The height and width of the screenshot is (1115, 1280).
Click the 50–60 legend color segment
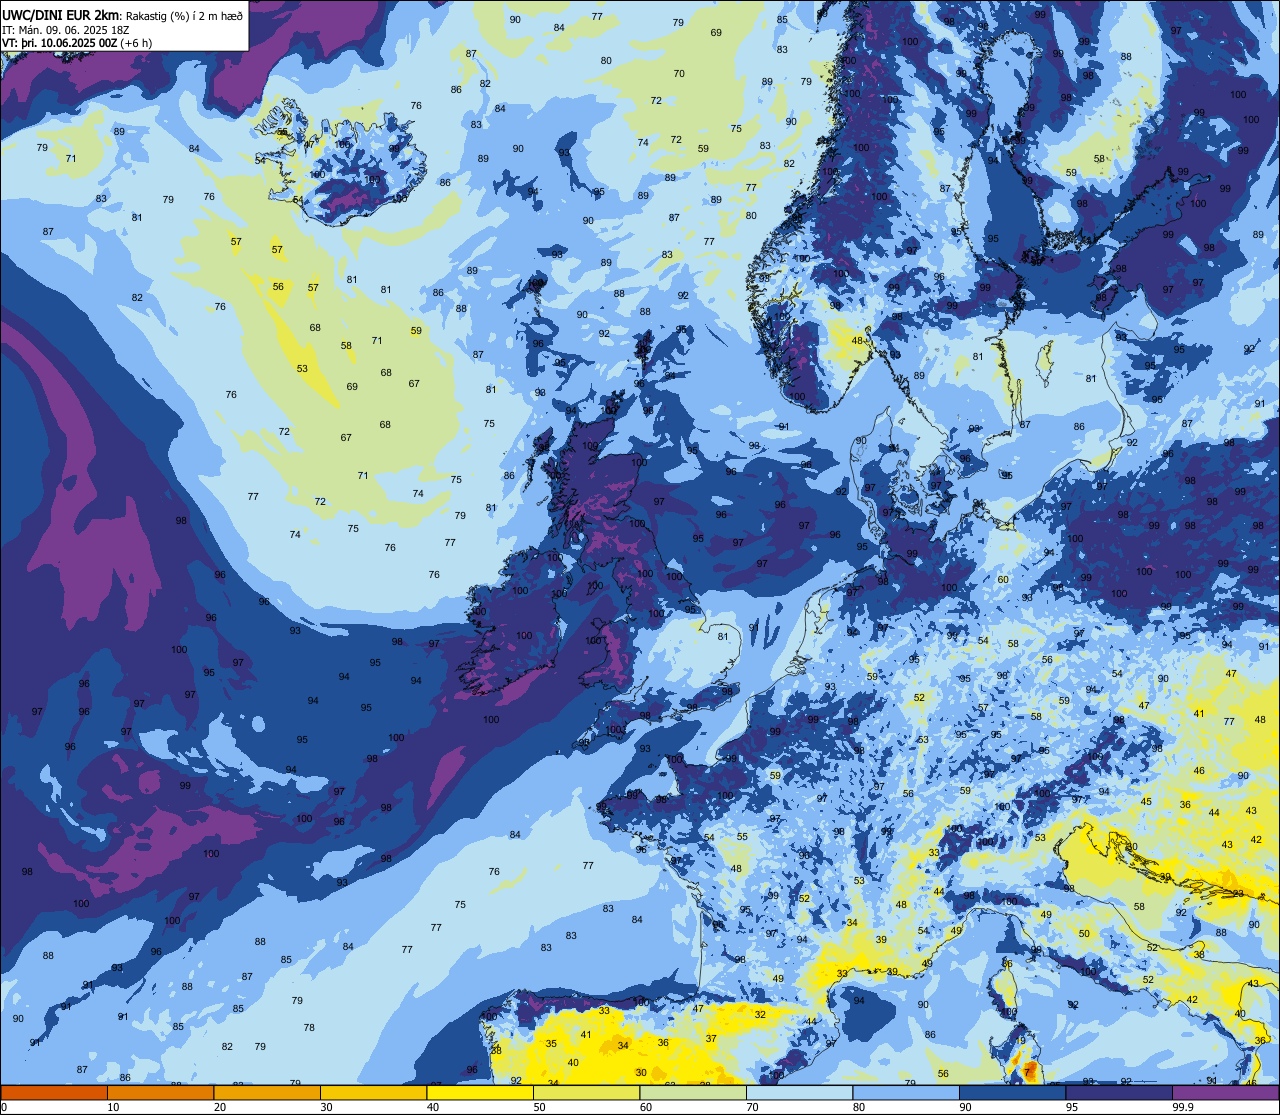click(586, 1093)
